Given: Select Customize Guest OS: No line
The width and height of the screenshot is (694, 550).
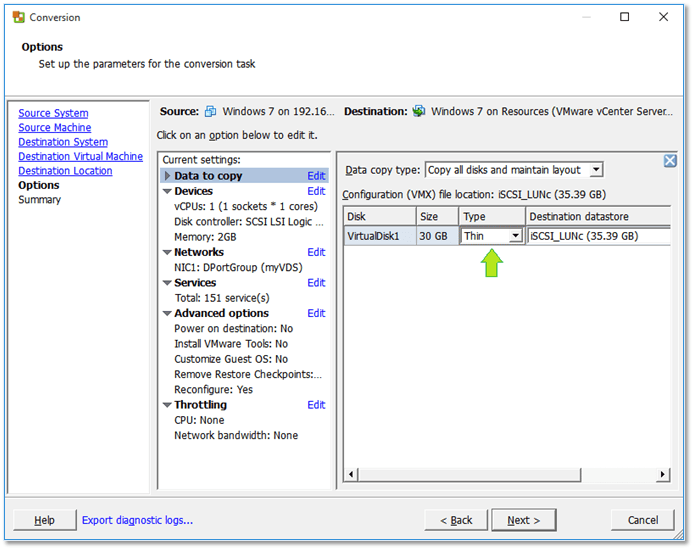Looking at the screenshot, I should pos(231,359).
